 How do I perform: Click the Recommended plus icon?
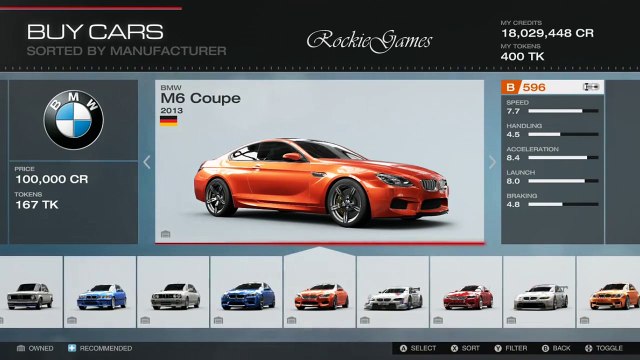point(72,348)
